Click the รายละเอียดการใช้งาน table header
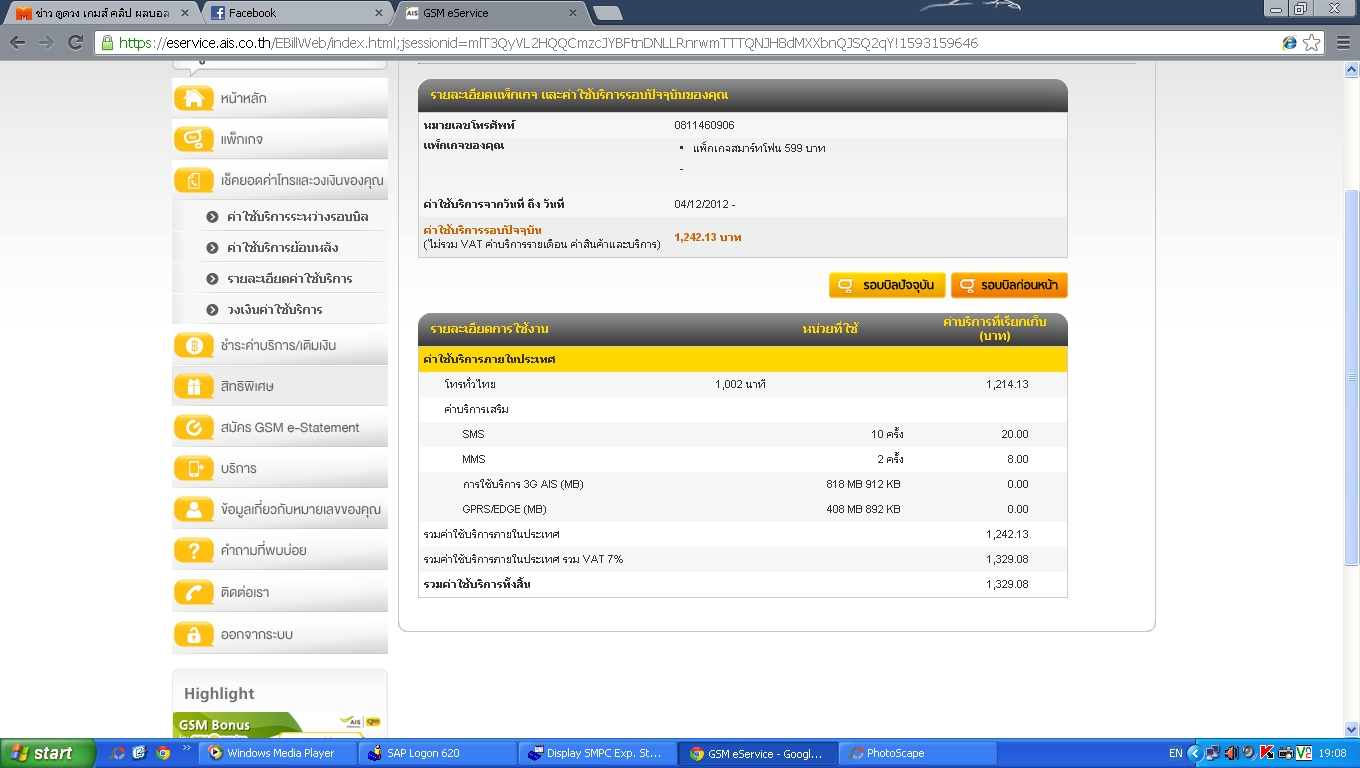Viewport: 1360px width, 768px height. tap(489, 329)
